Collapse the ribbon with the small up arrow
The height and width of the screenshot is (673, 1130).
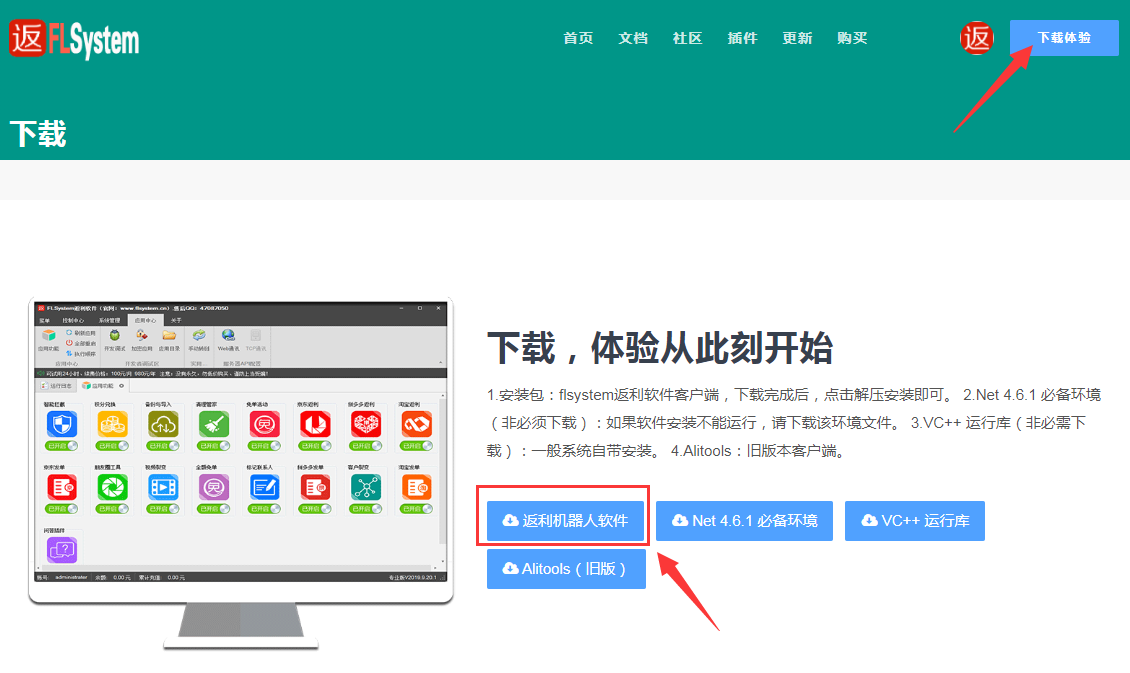tap(440, 362)
